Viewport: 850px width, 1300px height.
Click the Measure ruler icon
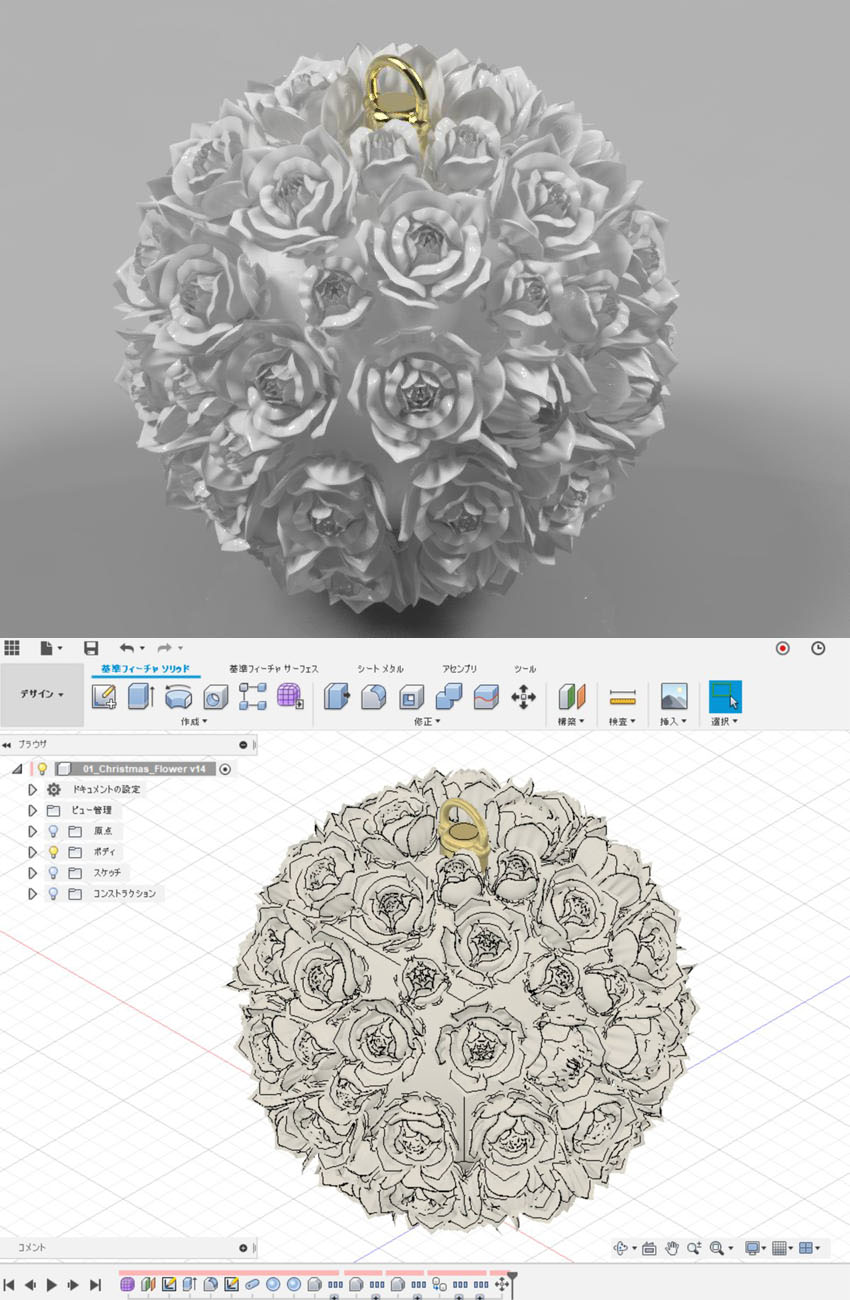click(623, 696)
